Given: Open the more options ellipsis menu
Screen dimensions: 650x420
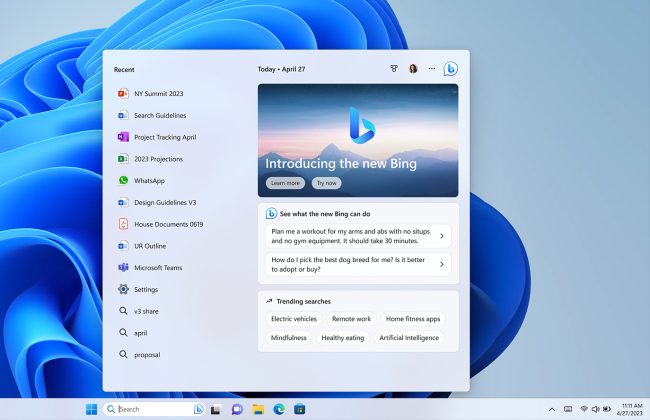Looking at the screenshot, I should [x=432, y=69].
